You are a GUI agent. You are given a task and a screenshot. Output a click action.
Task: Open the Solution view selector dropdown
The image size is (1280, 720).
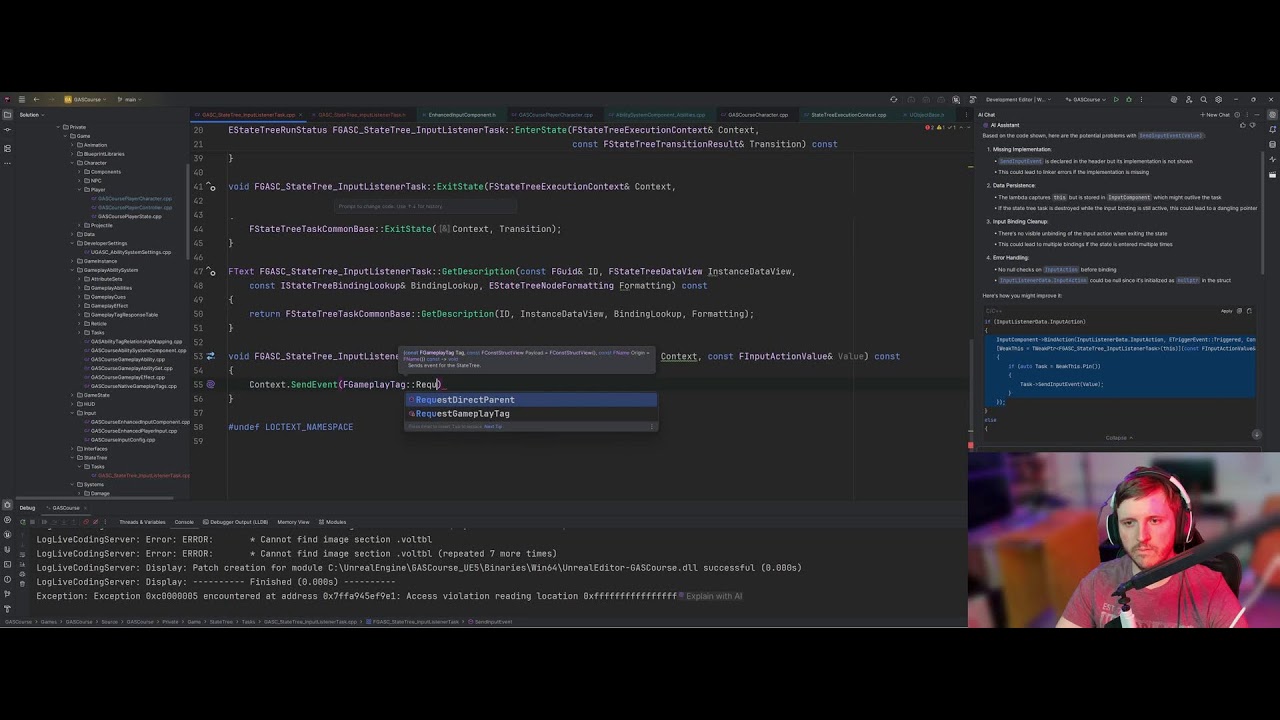pyautogui.click(x=31, y=115)
